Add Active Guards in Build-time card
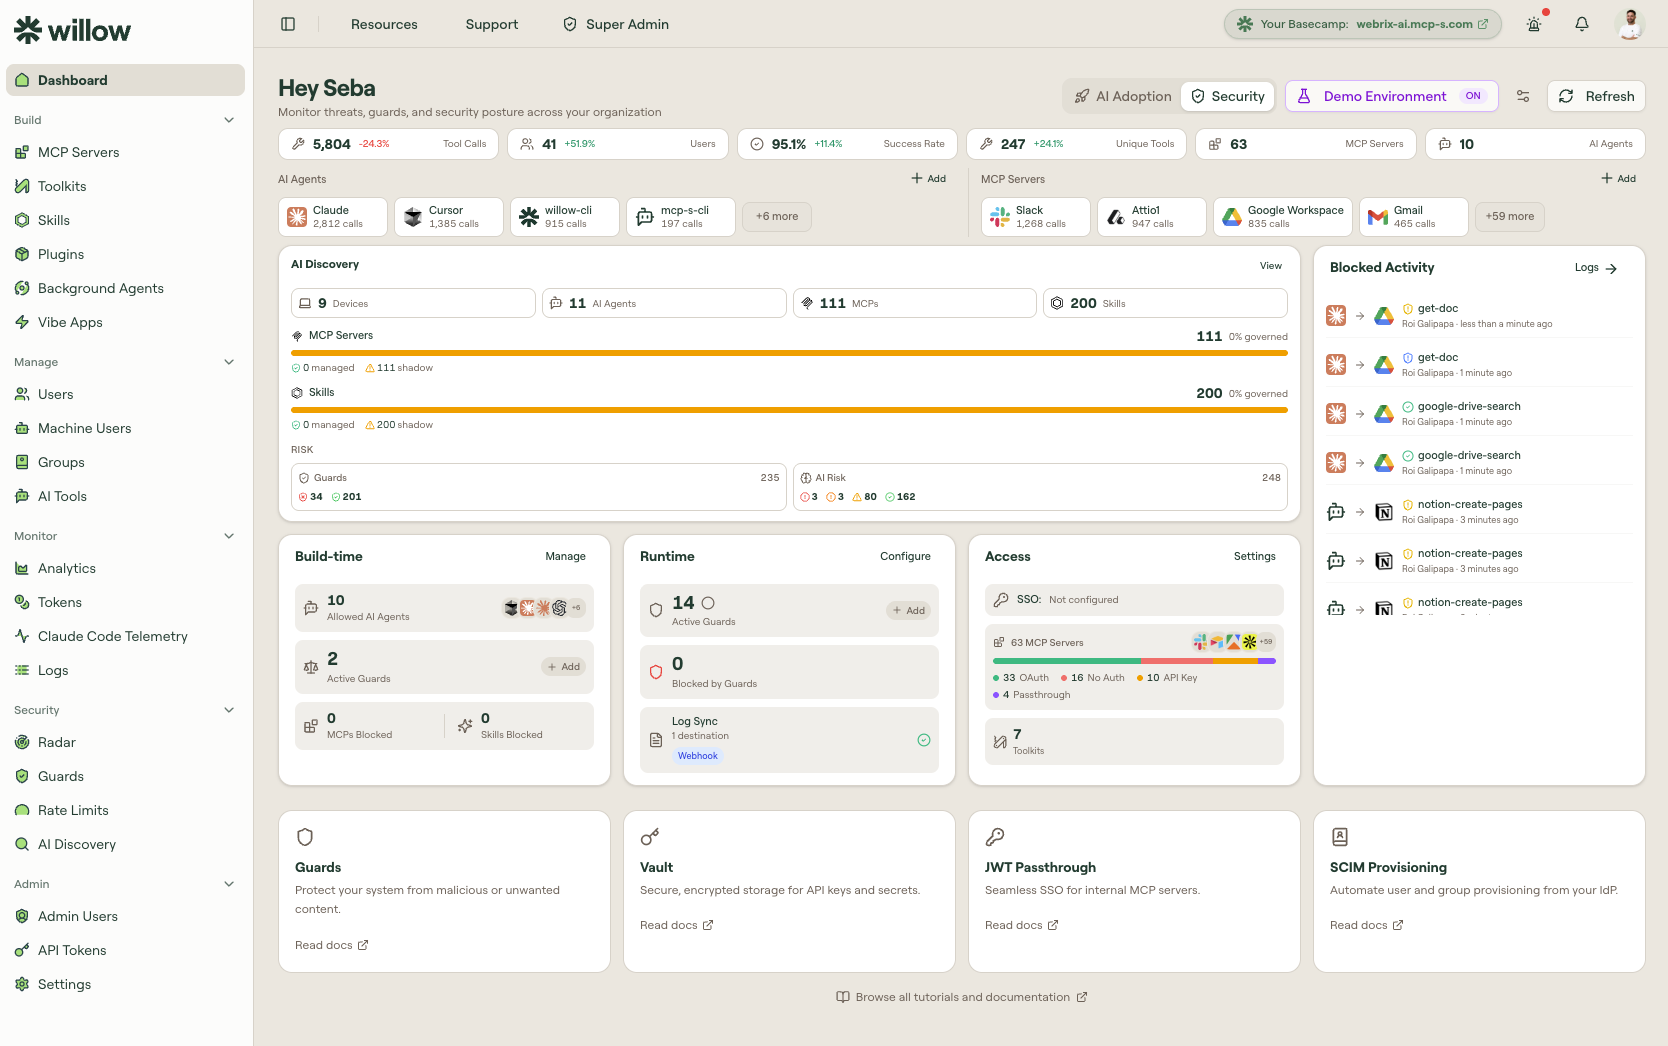The width and height of the screenshot is (1668, 1046). 564,667
